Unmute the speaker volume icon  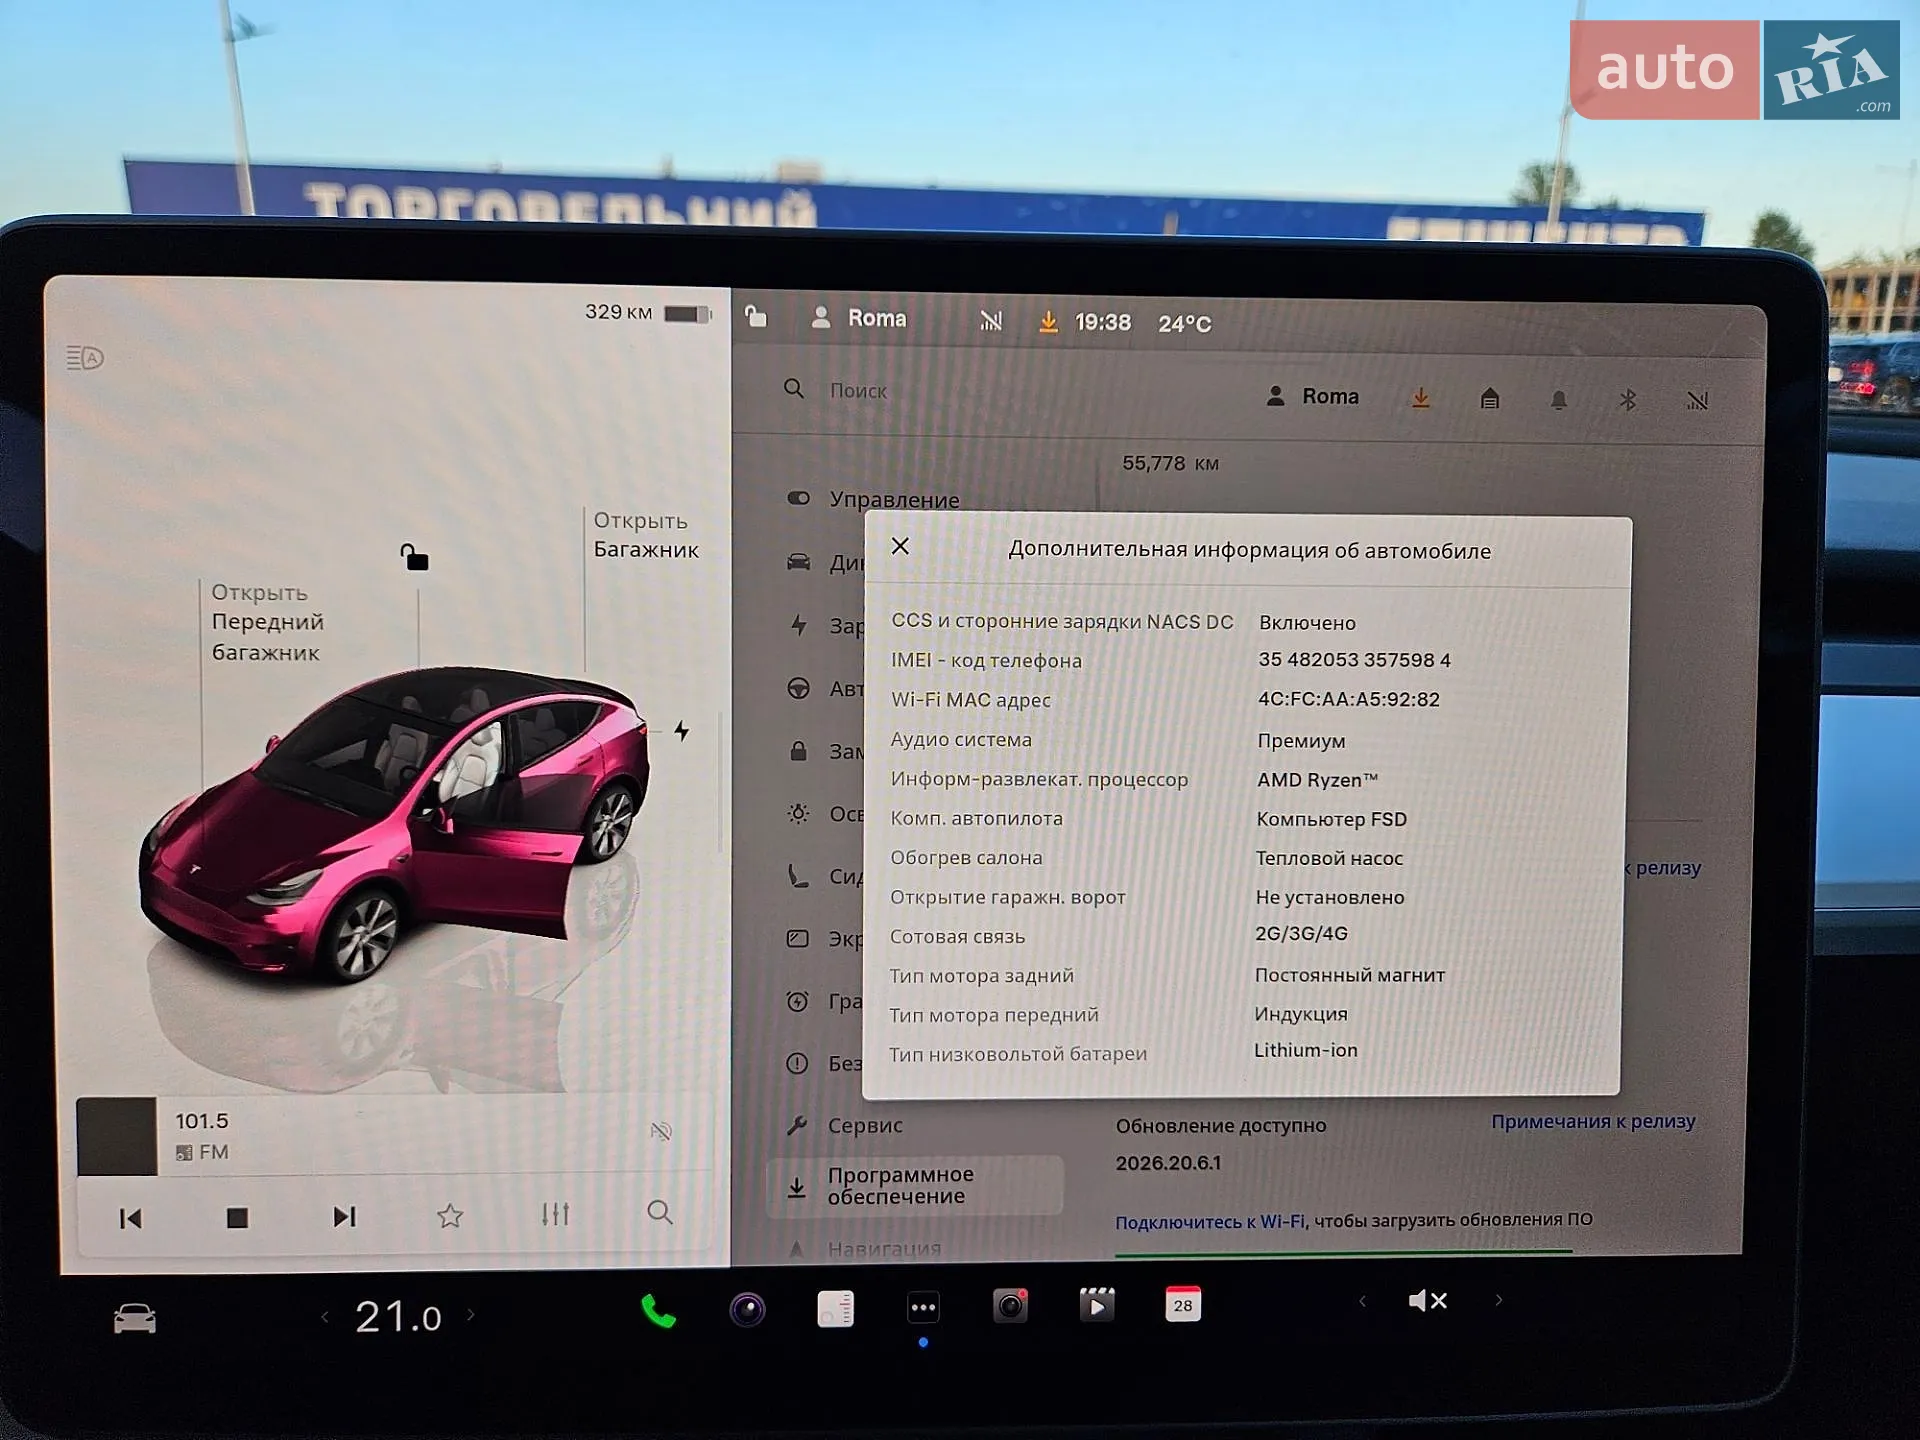1427,1300
